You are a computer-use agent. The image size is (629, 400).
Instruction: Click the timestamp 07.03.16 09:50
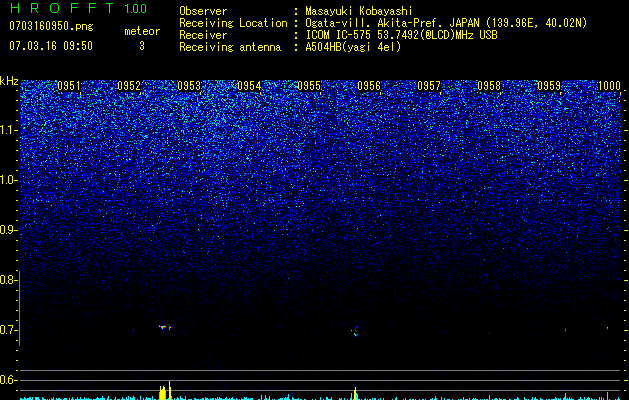pos(51,46)
